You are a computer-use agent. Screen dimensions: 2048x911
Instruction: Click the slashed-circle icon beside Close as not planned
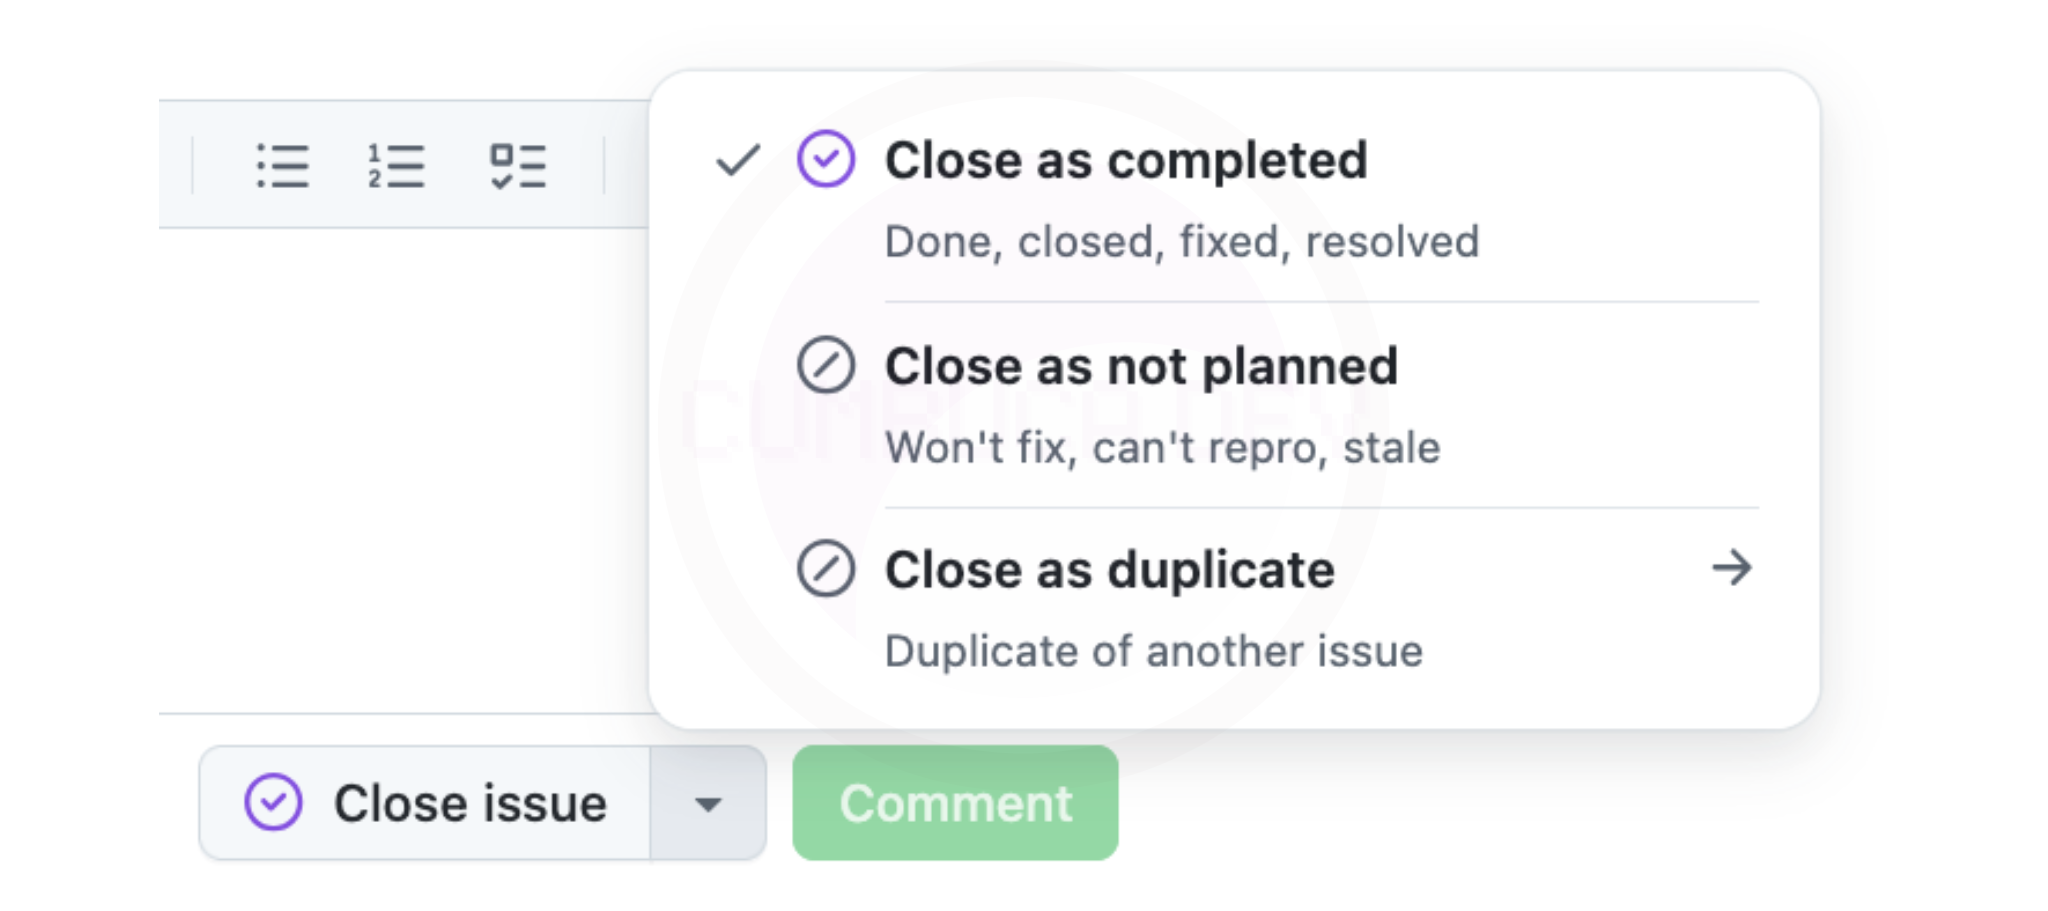click(x=826, y=365)
